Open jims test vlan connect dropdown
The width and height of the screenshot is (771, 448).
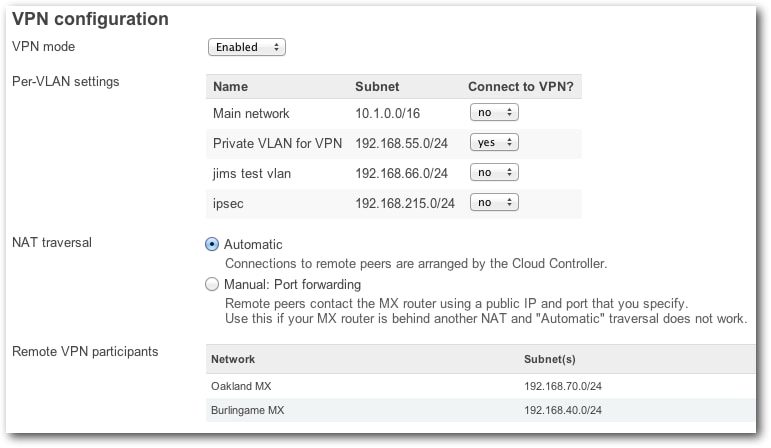494,173
